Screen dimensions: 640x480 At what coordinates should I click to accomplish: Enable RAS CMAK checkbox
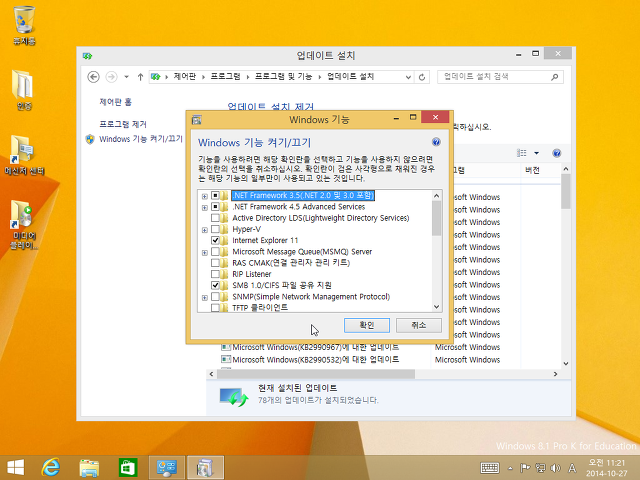coord(215,263)
